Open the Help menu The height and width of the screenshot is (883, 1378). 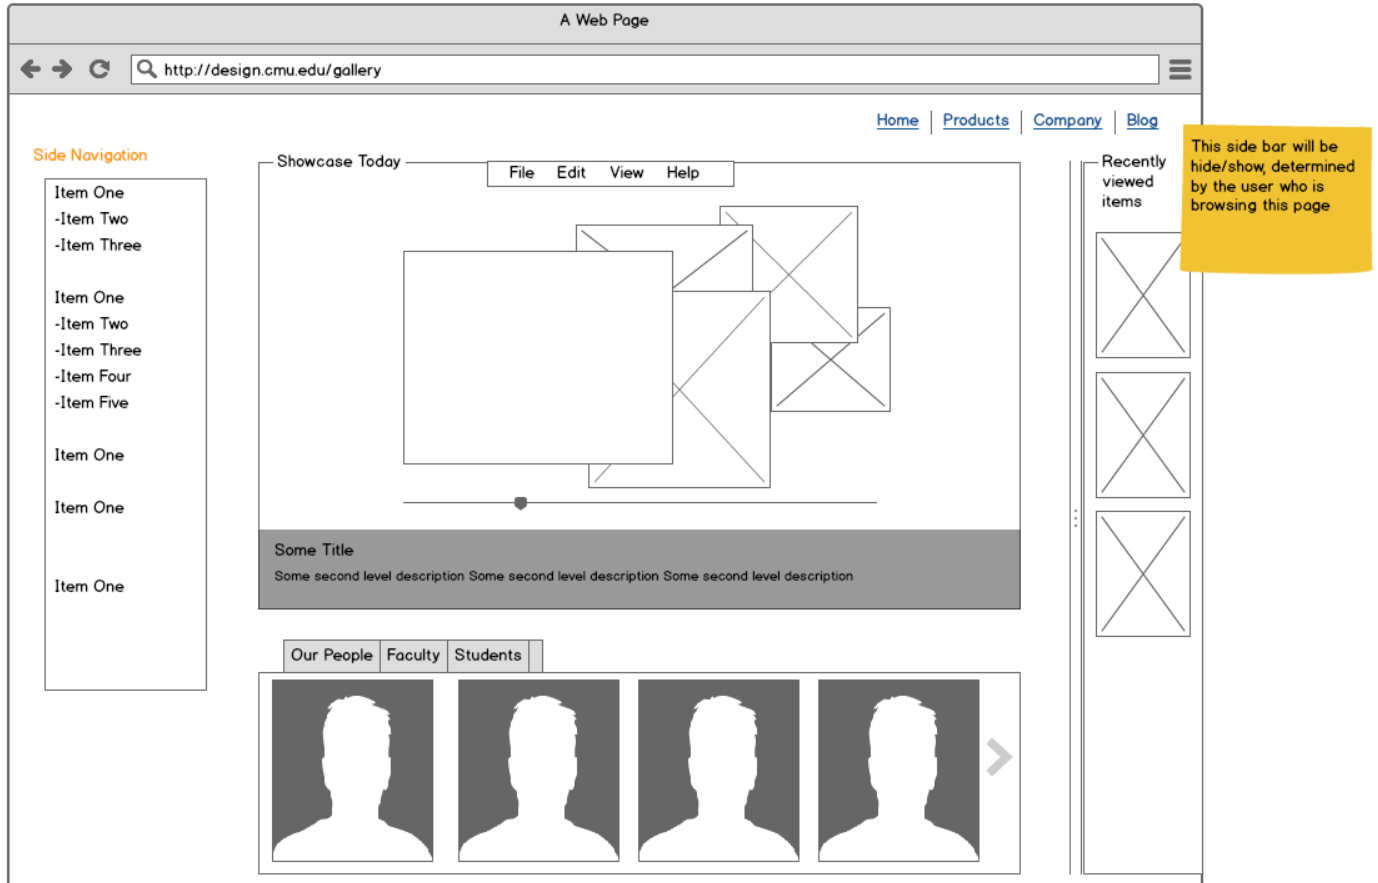tap(683, 173)
